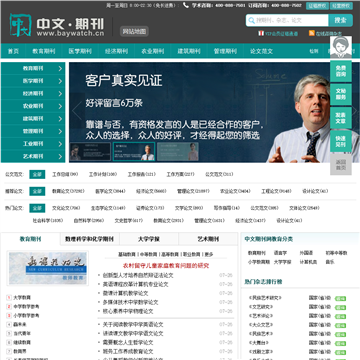The image size is (360, 360).
Task: Click green badge beside 《大众文艺》
Action: point(340,325)
